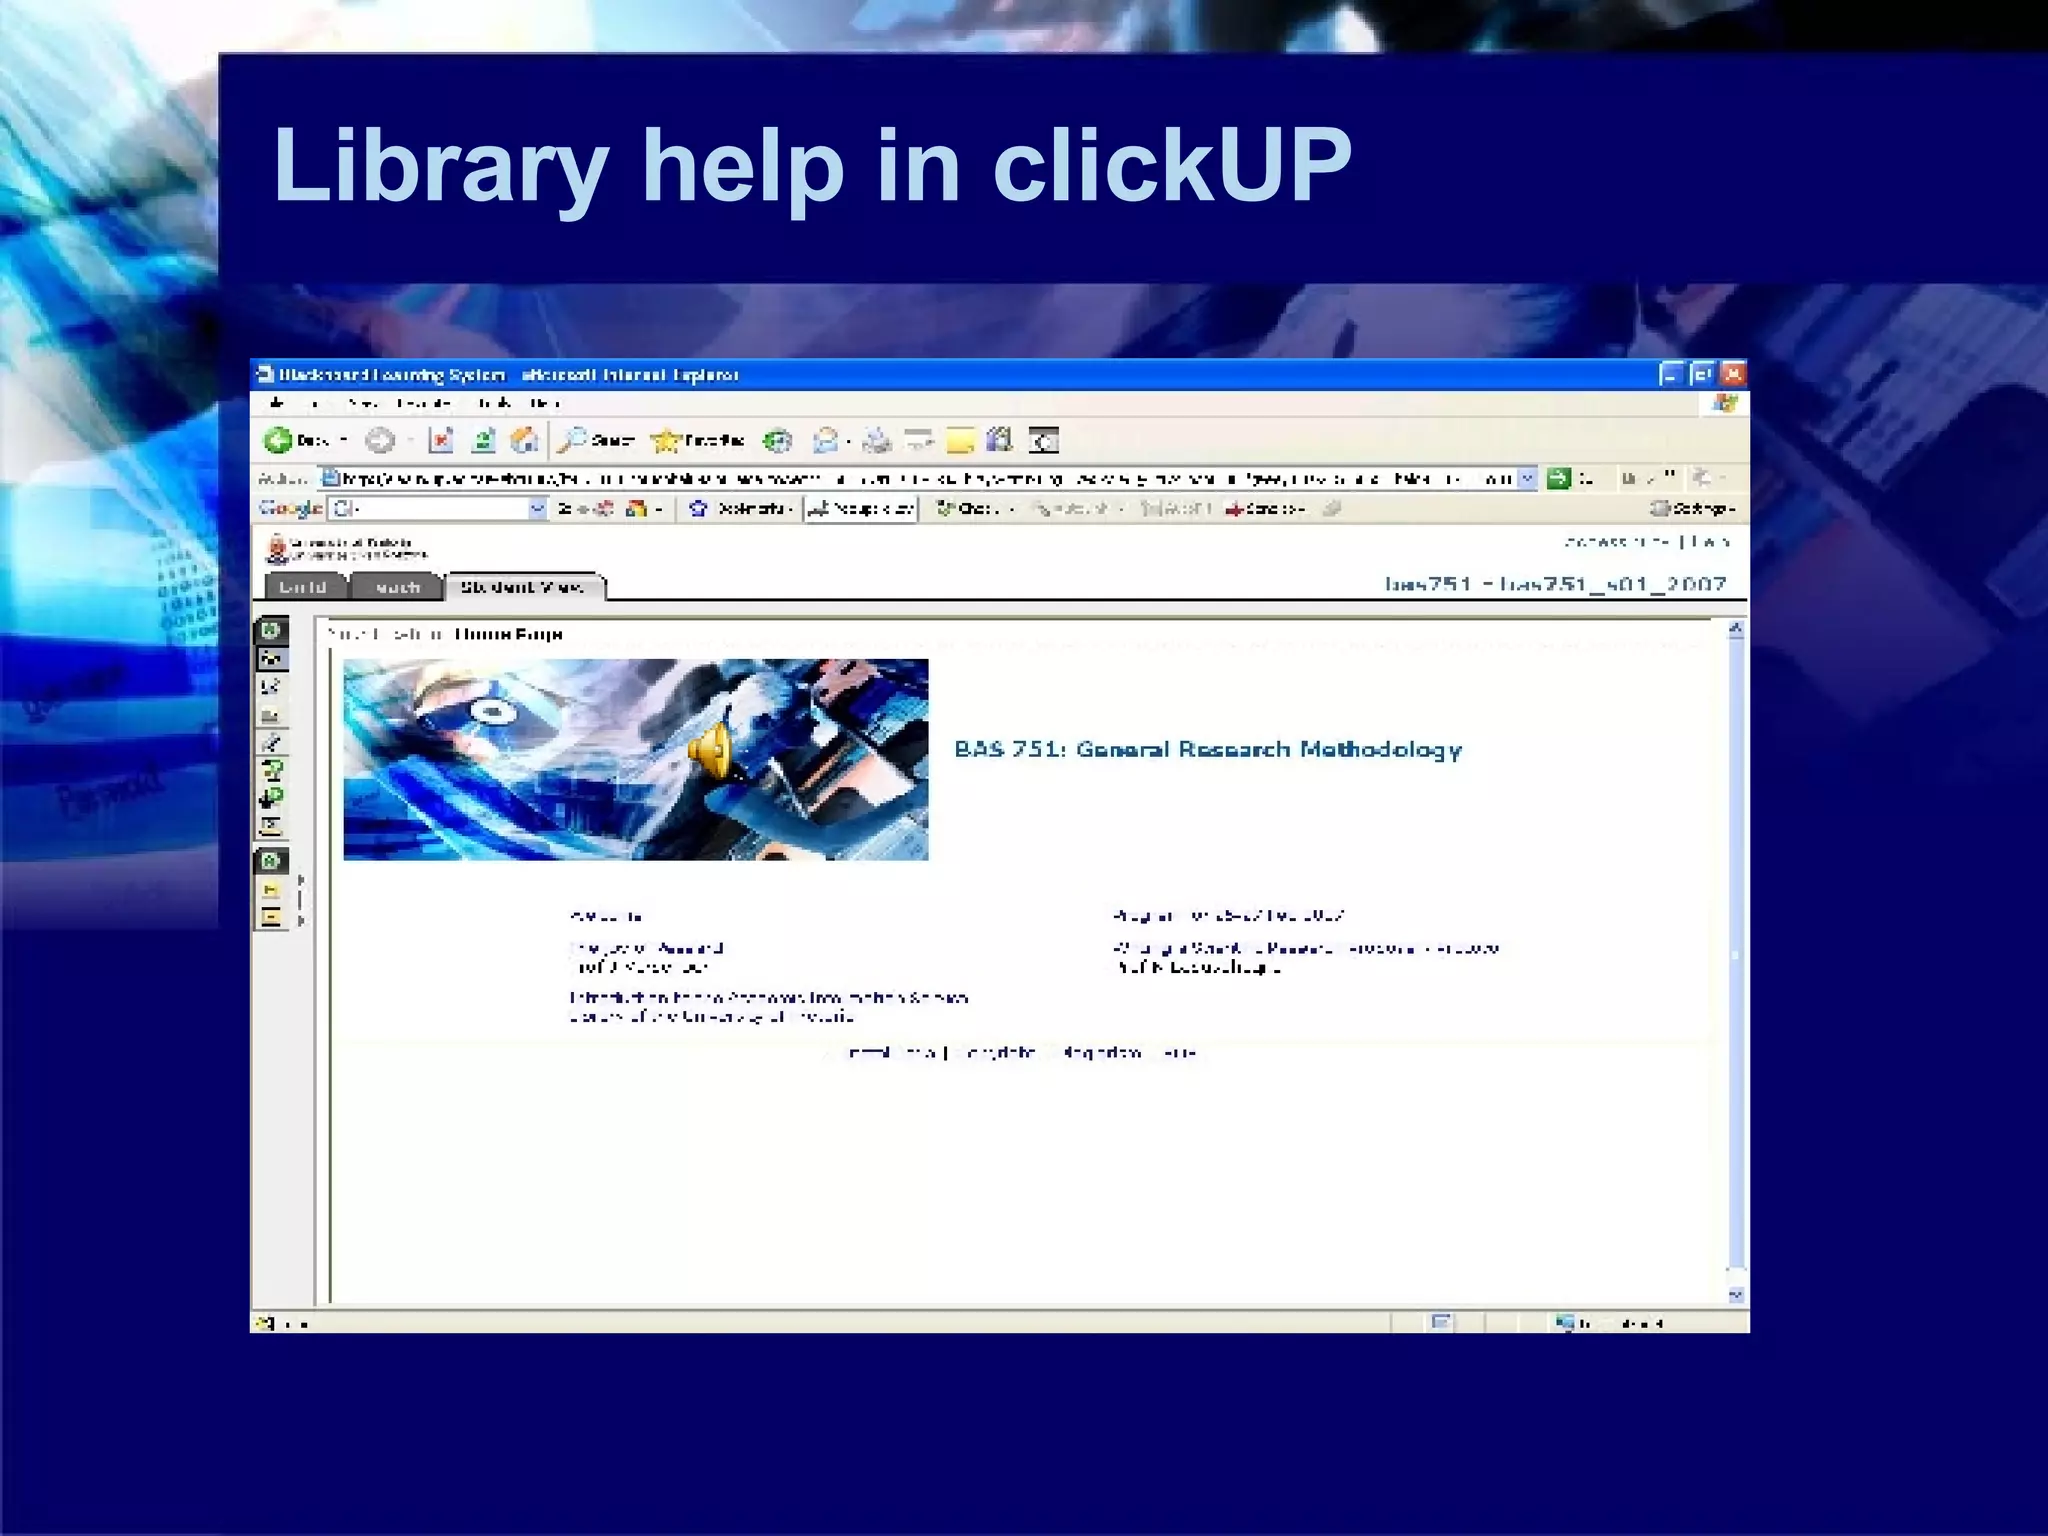
Task: Open the Types of Research link
Action: [x=646, y=948]
